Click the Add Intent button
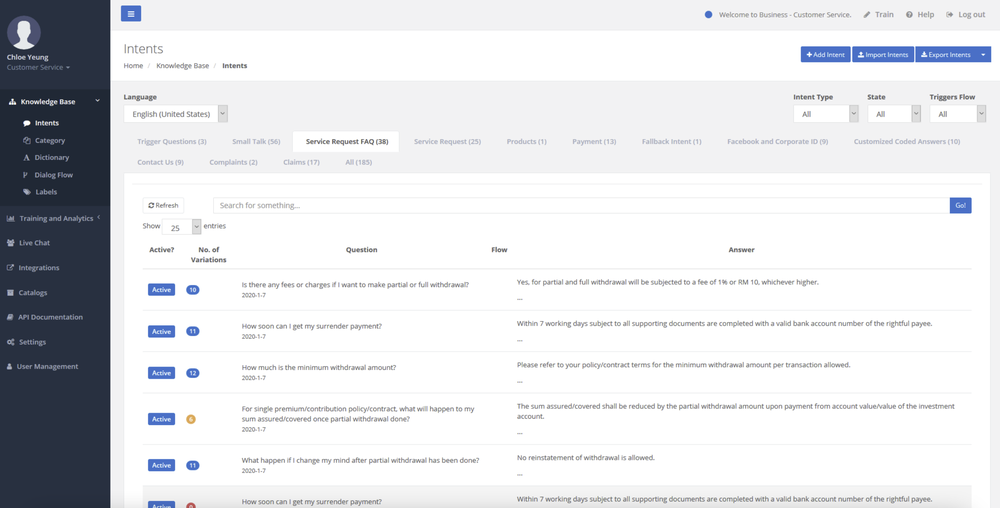 click(825, 55)
